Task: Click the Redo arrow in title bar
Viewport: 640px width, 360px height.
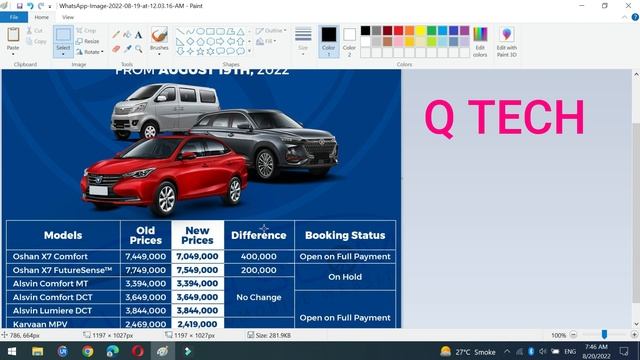Action: point(41,6)
